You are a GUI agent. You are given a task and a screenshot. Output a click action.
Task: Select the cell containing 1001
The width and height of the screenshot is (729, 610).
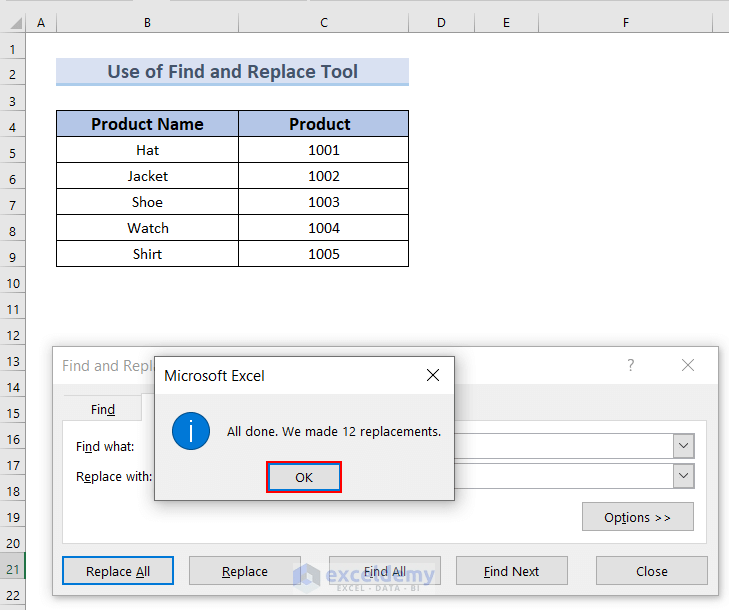tap(324, 150)
